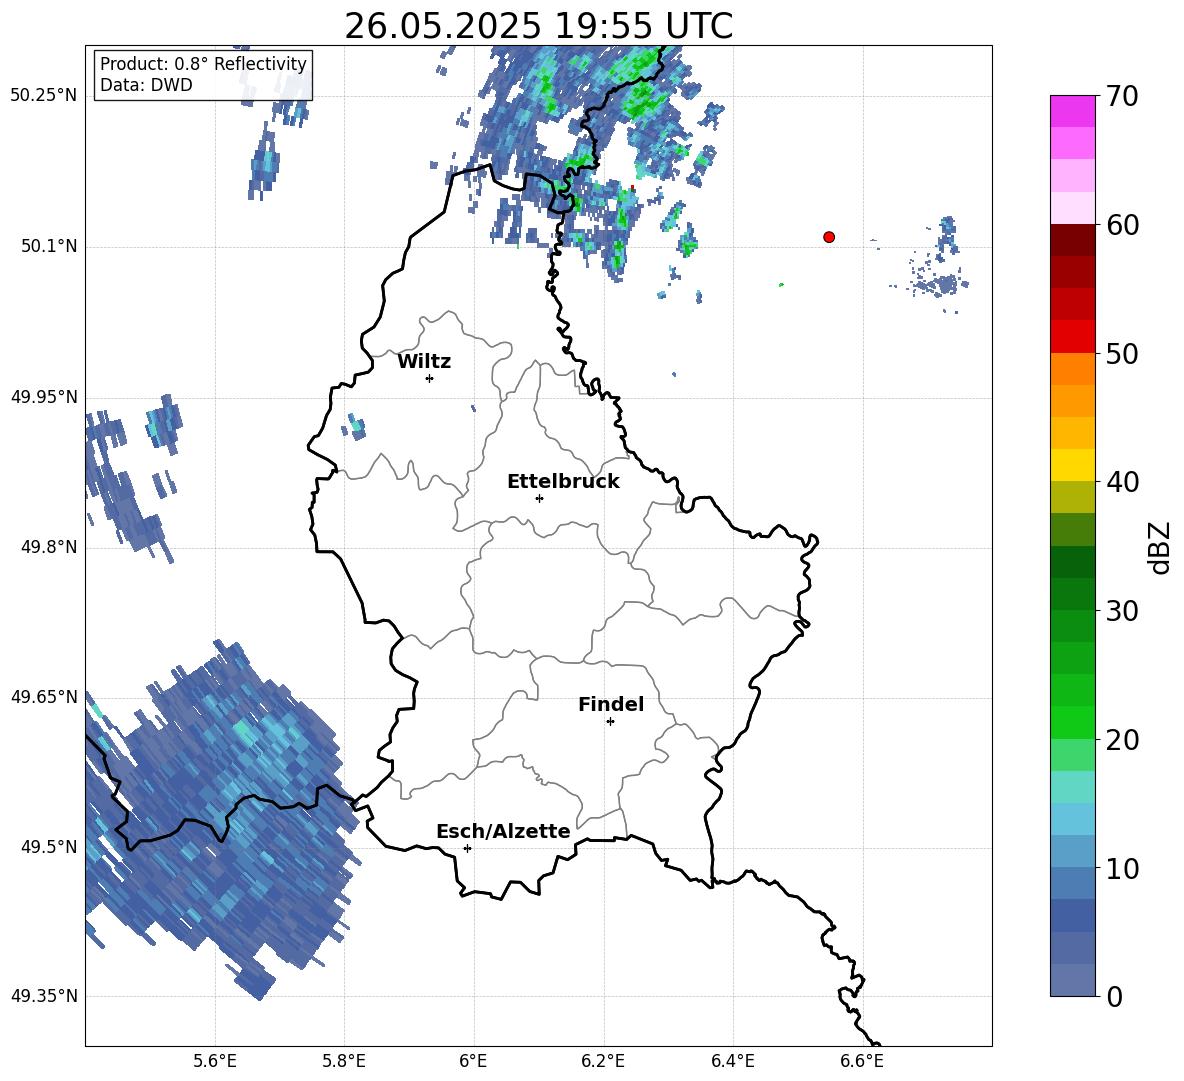Click the 6.6°E longitude label
Screen dimensions: 1184x1081
[x=862, y=1062]
